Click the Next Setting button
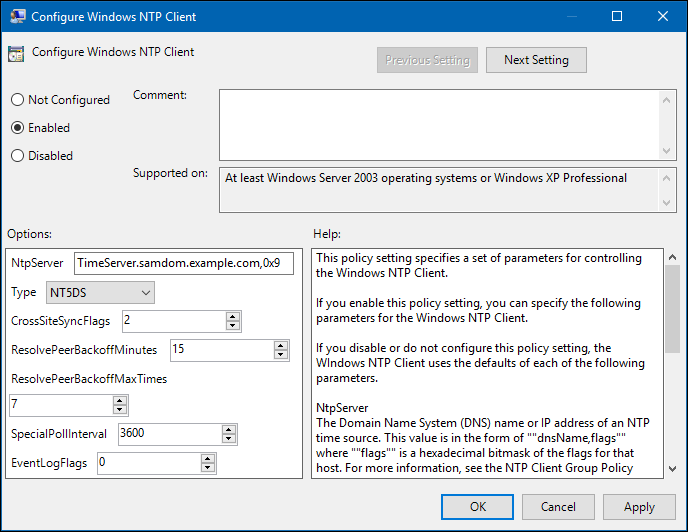The width and height of the screenshot is (688, 532). [x=536, y=60]
